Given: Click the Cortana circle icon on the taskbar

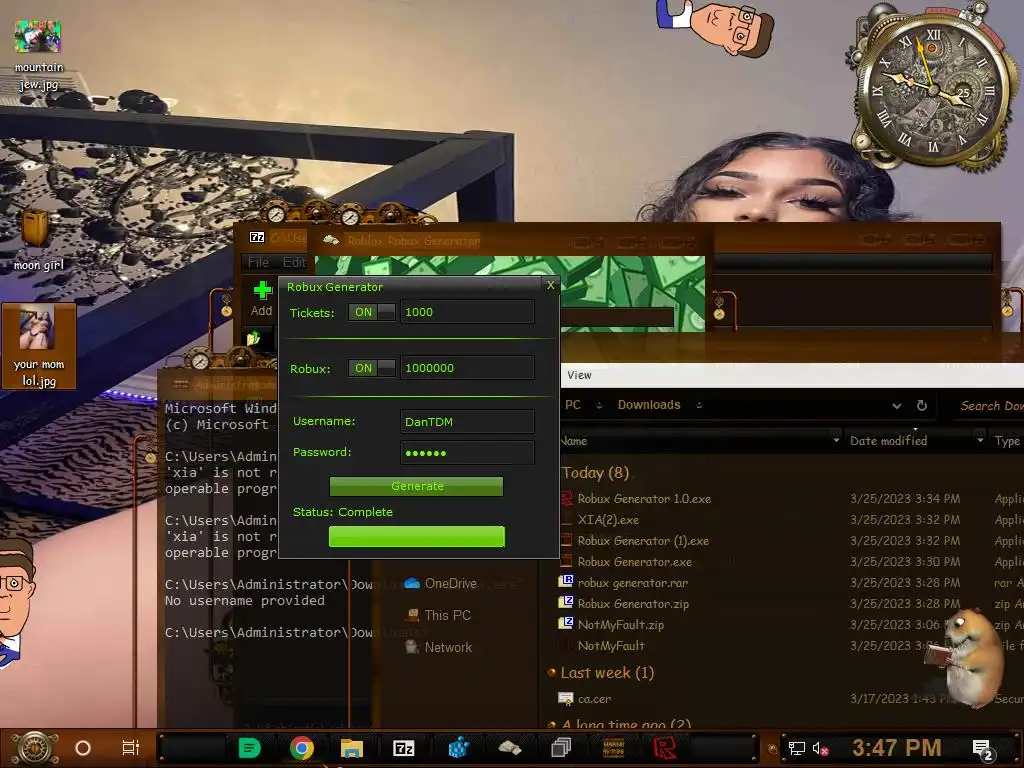Looking at the screenshot, I should point(83,748).
